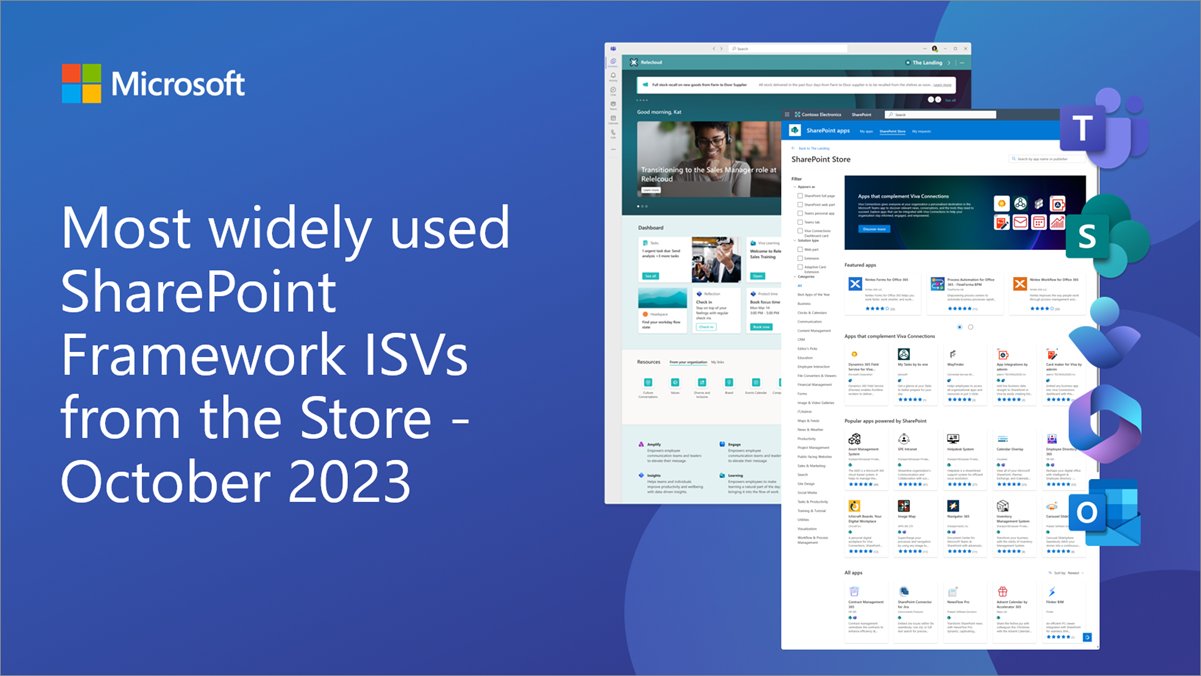
Task: Open Chat in the Teams sidebar
Action: [613, 89]
